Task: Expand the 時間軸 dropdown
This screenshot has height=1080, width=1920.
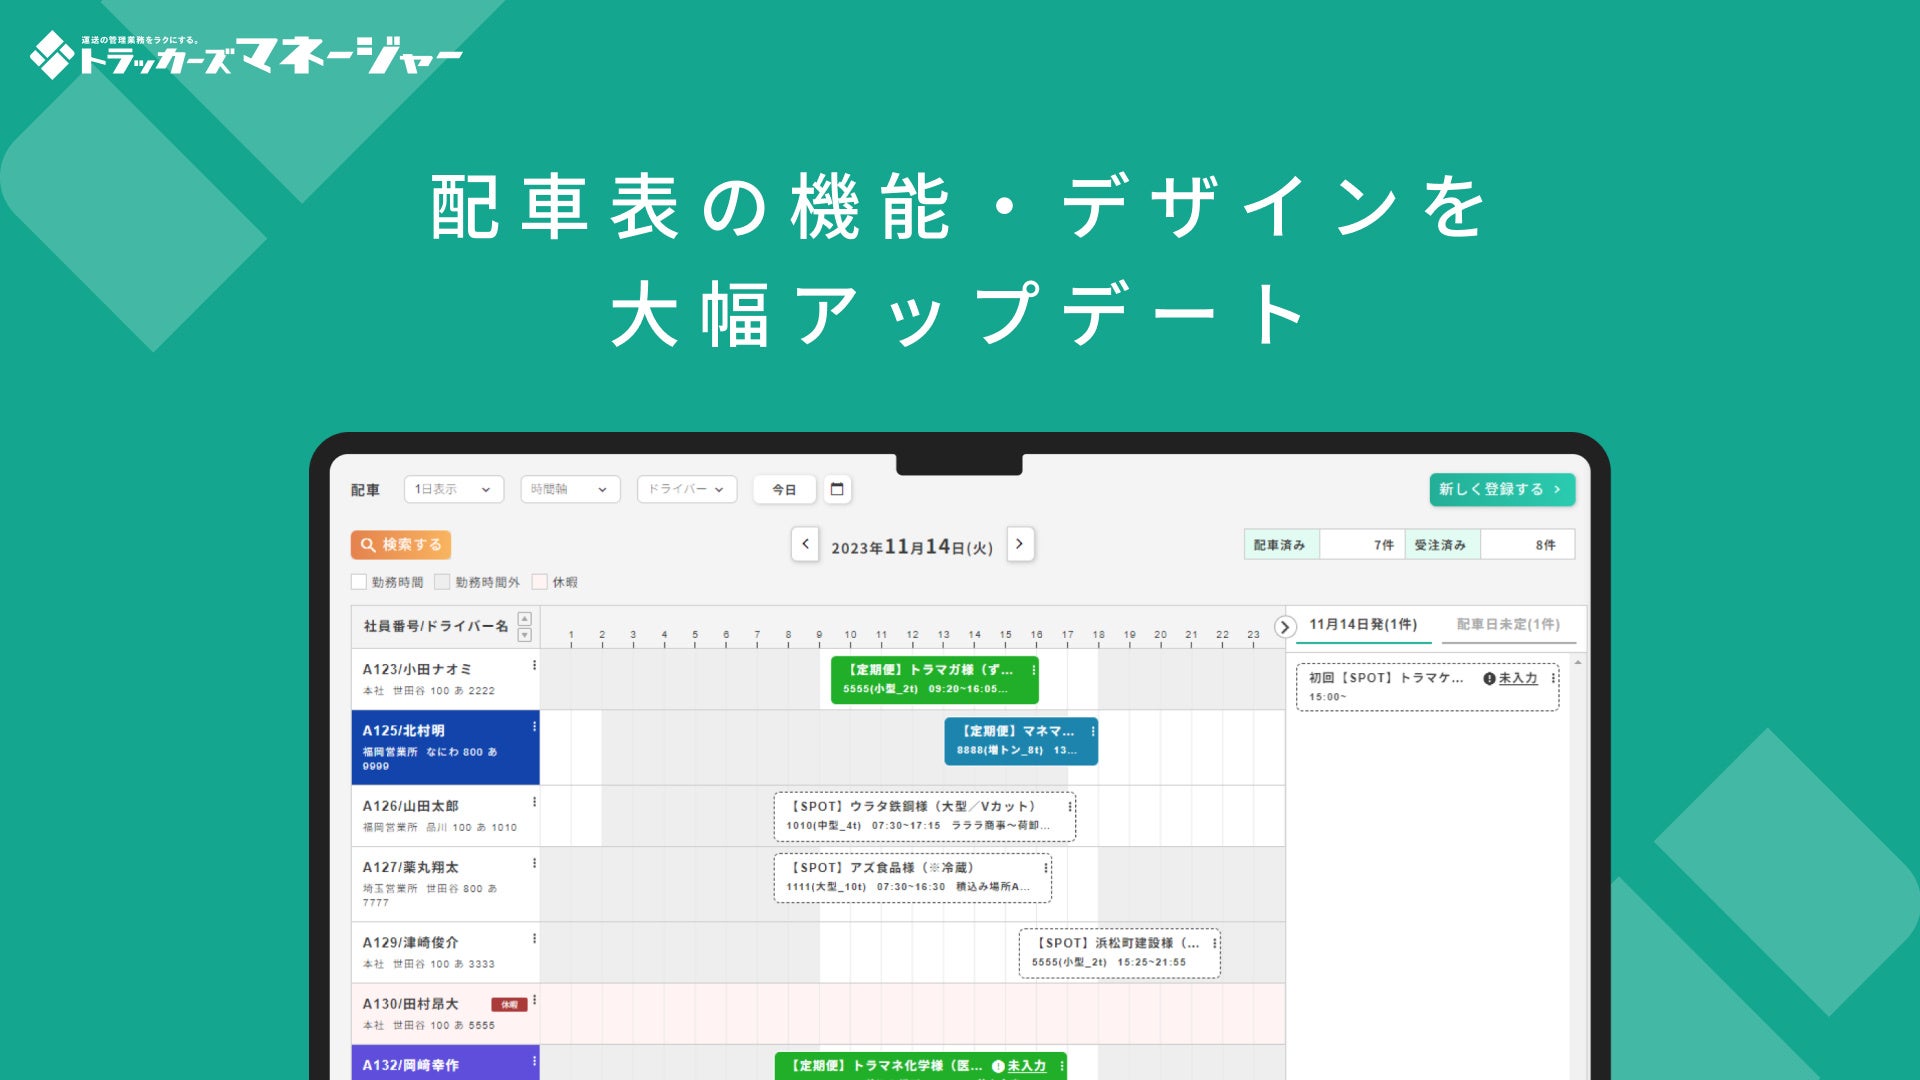Action: tap(570, 489)
